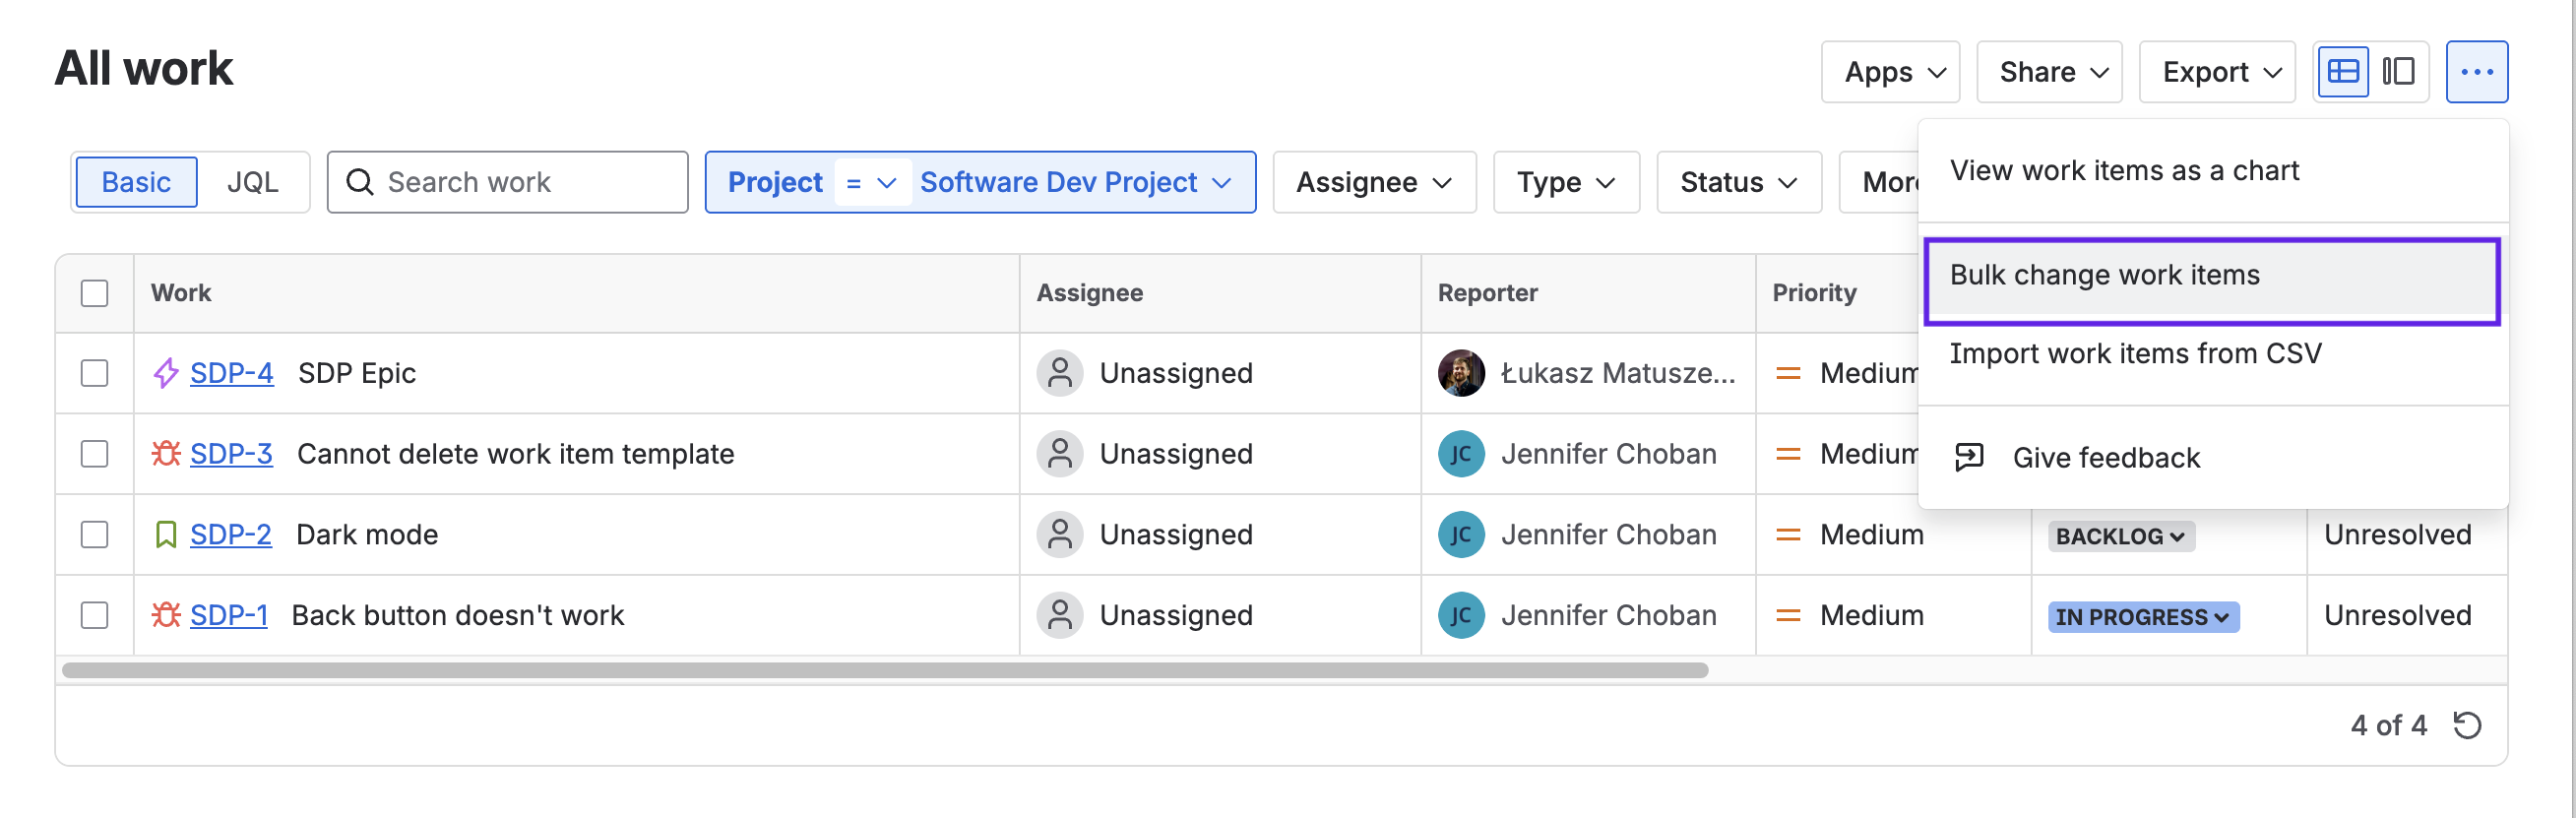Click the SDP-4 epic lightning icon
The image size is (2576, 818).
(165, 373)
